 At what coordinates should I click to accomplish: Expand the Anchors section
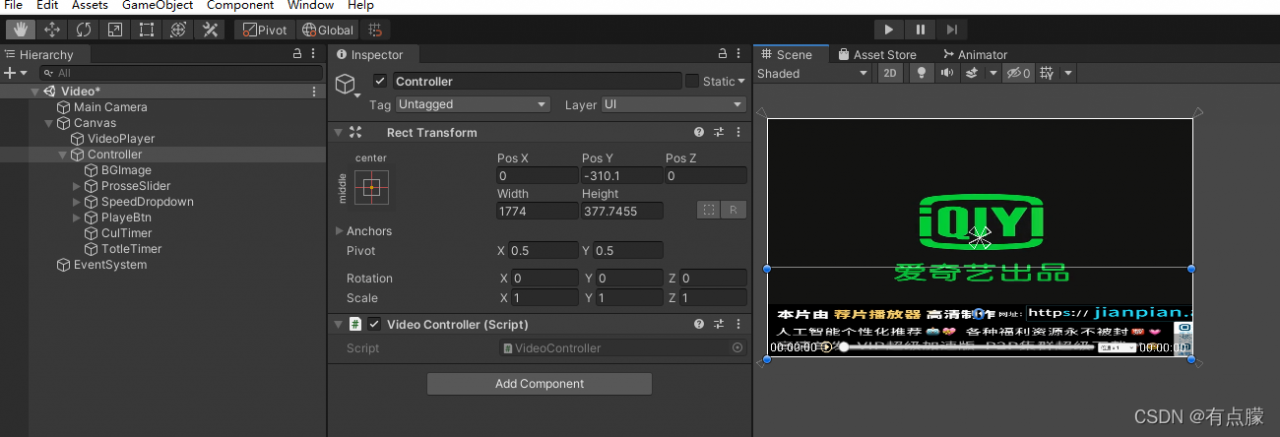tap(339, 231)
